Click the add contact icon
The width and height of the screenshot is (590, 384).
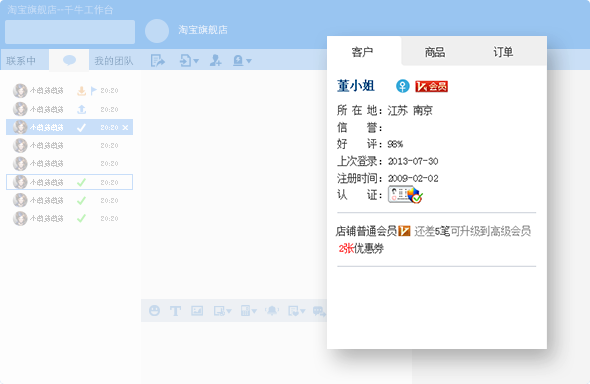tap(216, 60)
